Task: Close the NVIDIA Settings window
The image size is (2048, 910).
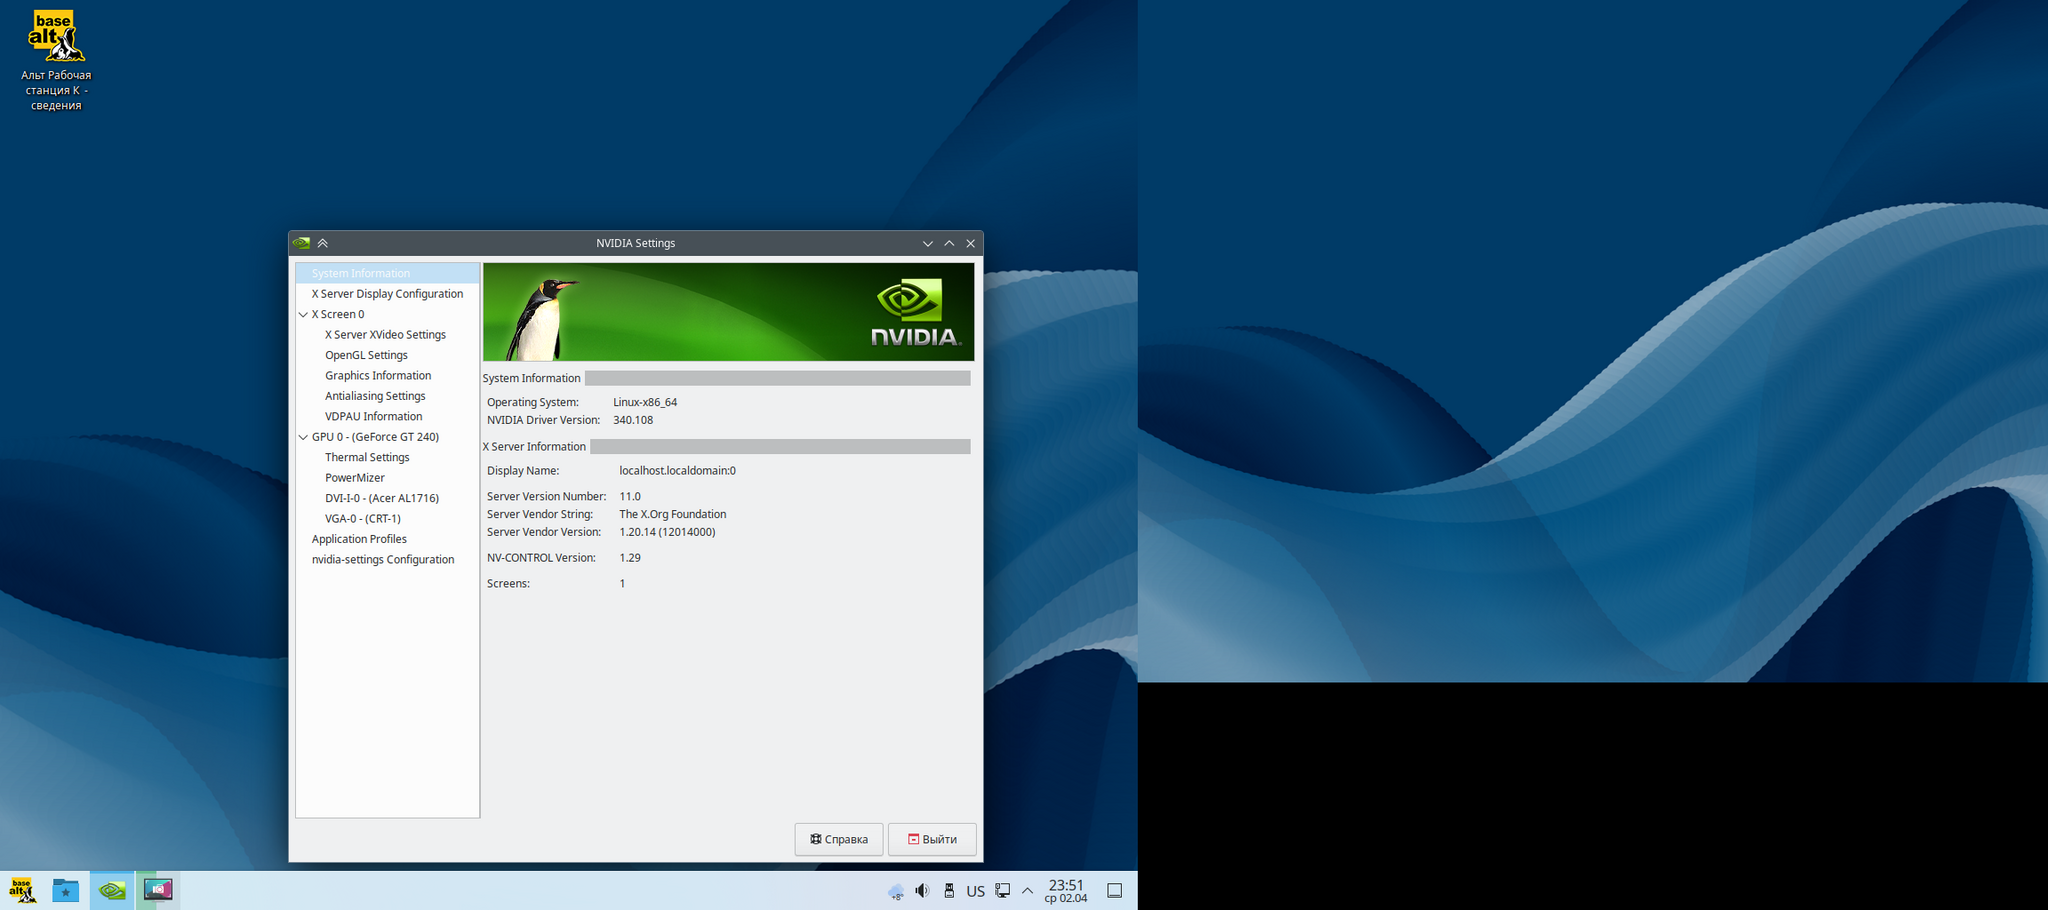Action: point(970,243)
